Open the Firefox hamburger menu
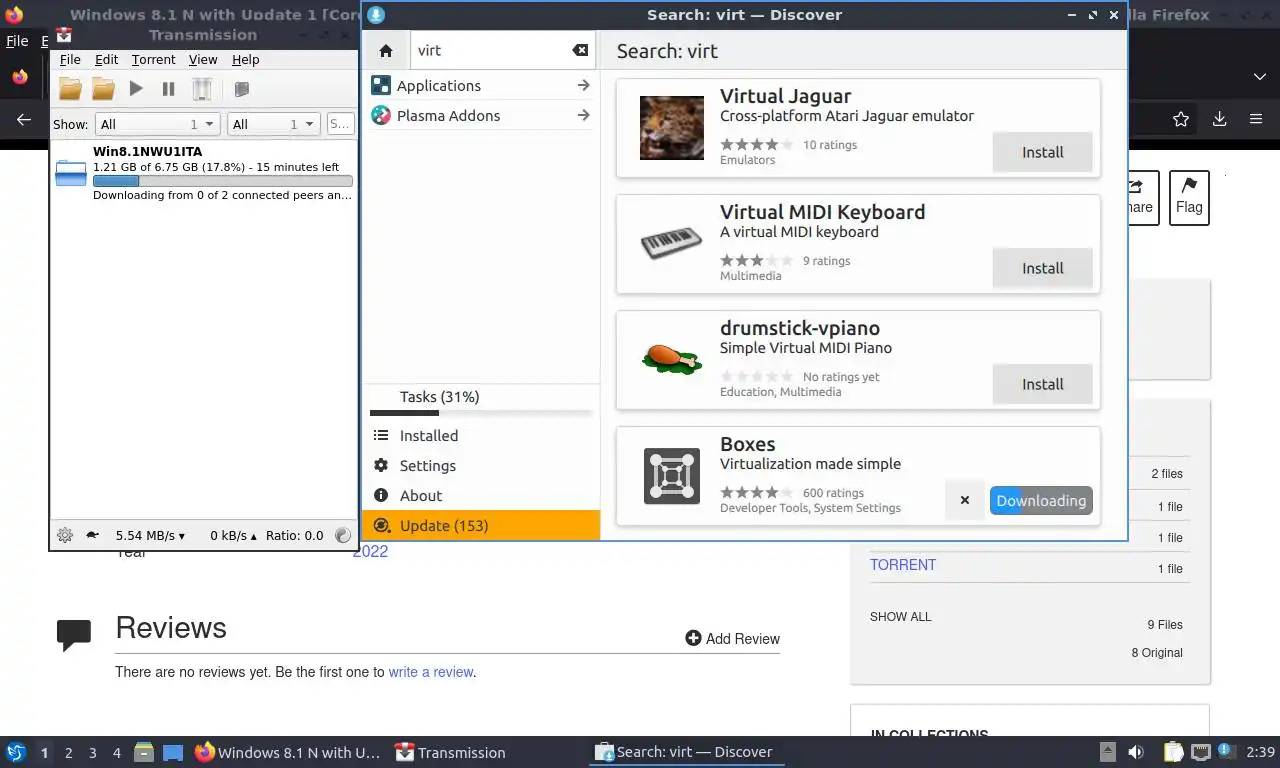This screenshot has width=1280, height=768. 1256,119
